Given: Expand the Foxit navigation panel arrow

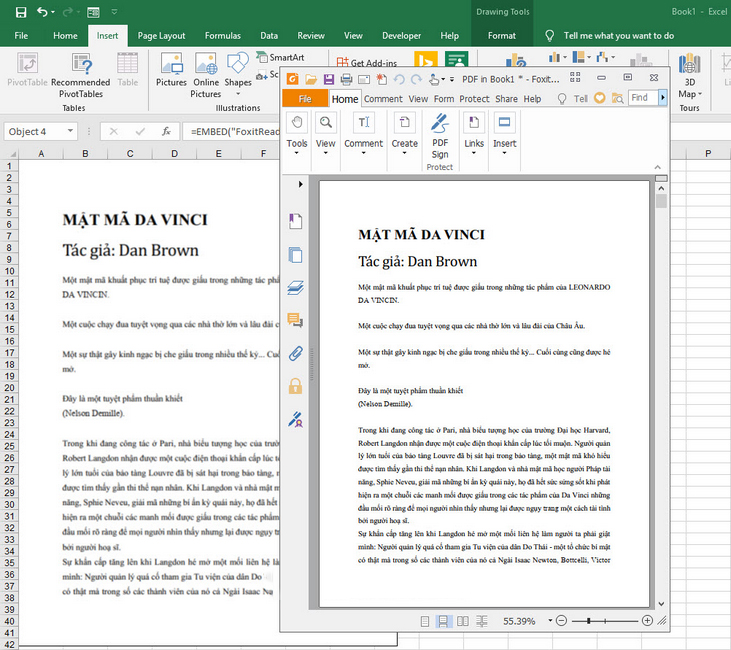Looking at the screenshot, I should (x=300, y=184).
